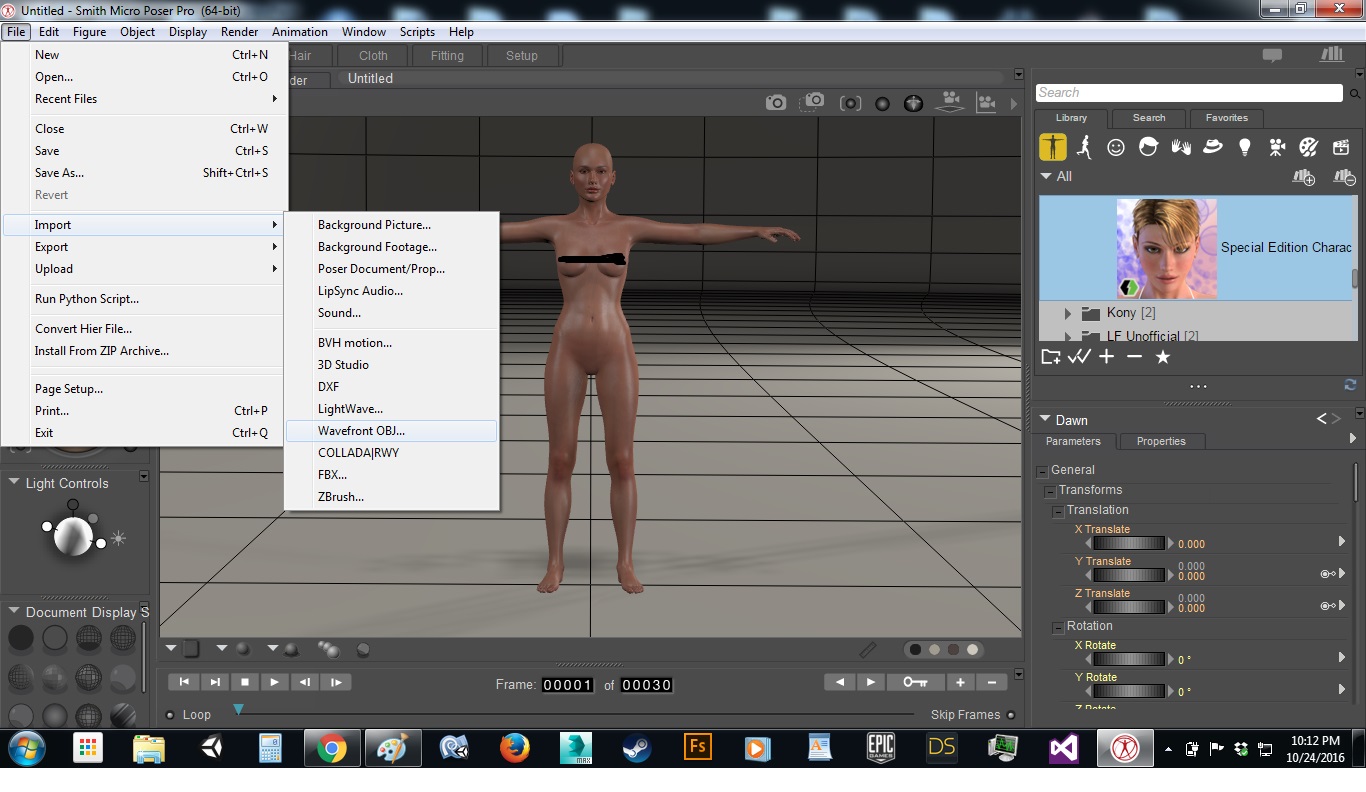
Task: Click the star icon to add to Favorites
Action: coord(1162,357)
